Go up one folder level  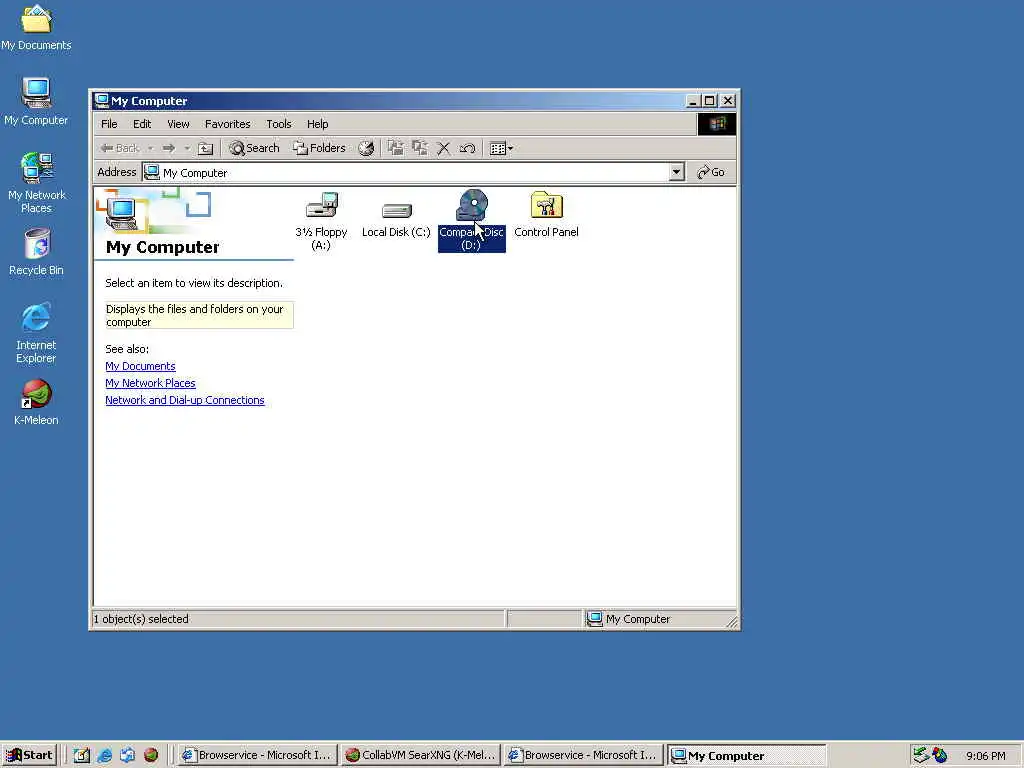pos(205,148)
